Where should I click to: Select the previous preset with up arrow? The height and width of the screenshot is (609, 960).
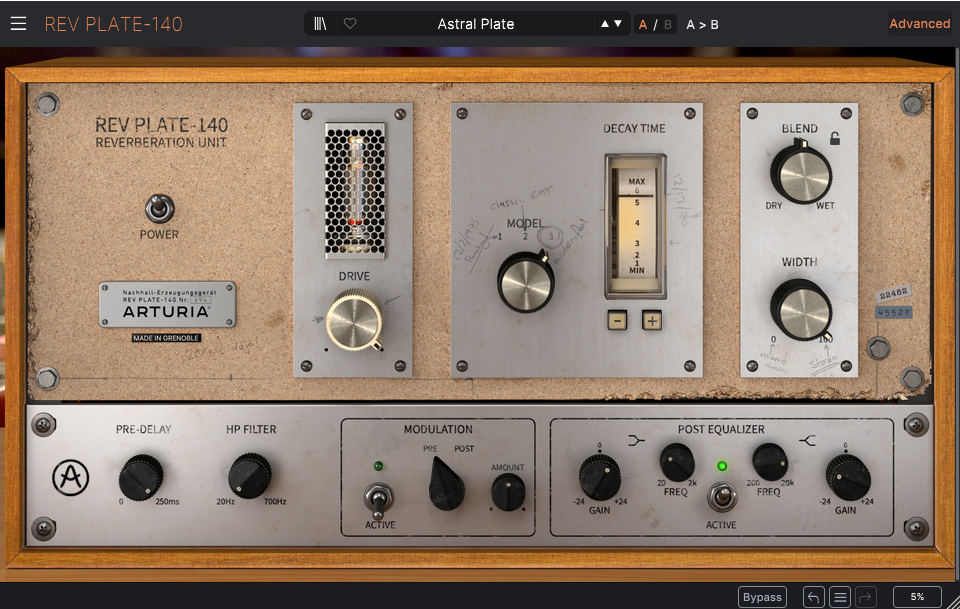604,24
